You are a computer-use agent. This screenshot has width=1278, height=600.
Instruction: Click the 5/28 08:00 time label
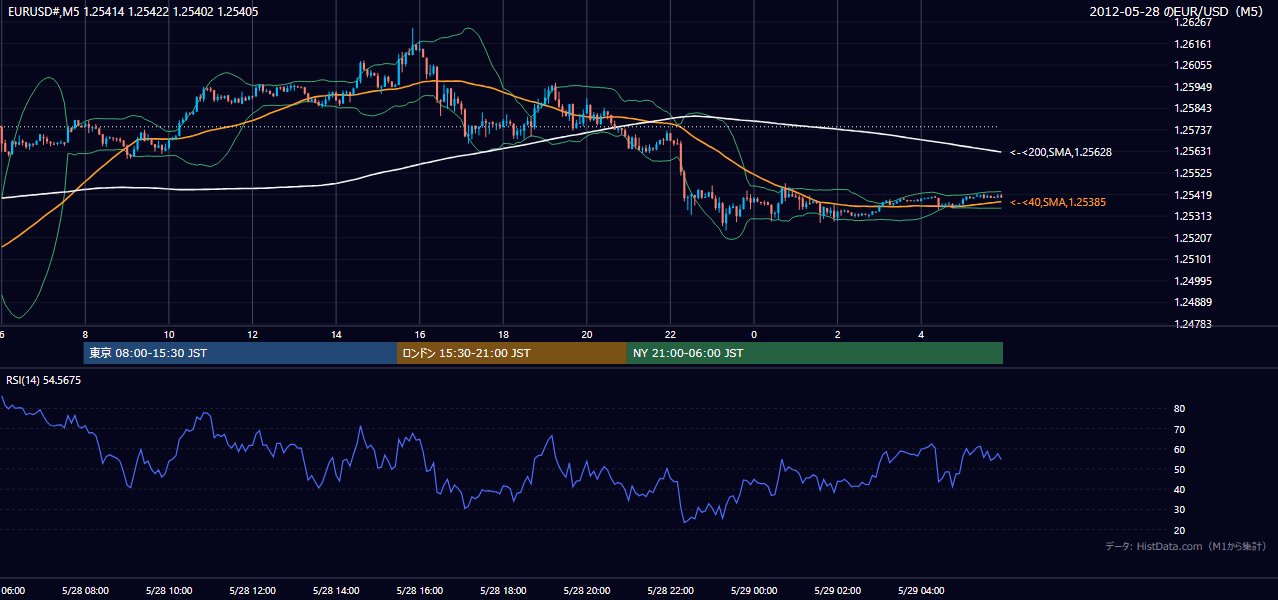[85, 591]
